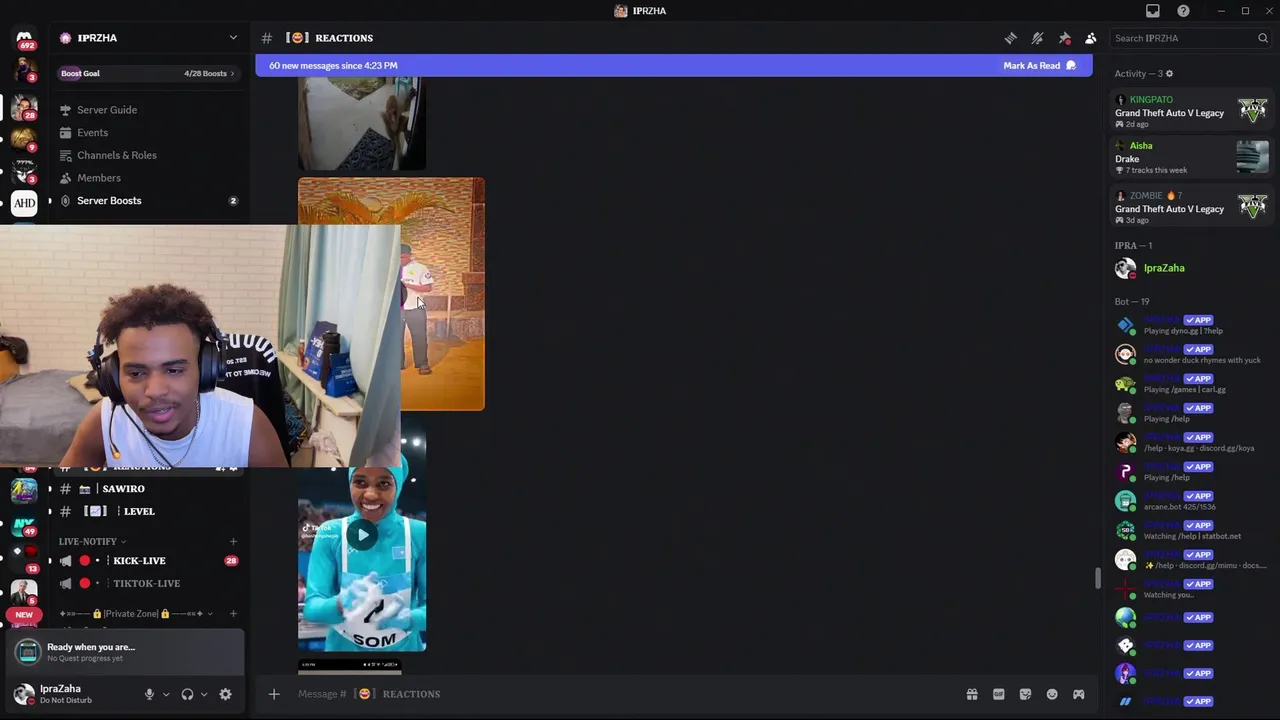Open IpraZaha member profile
1280x720 pixels.
point(1191,268)
